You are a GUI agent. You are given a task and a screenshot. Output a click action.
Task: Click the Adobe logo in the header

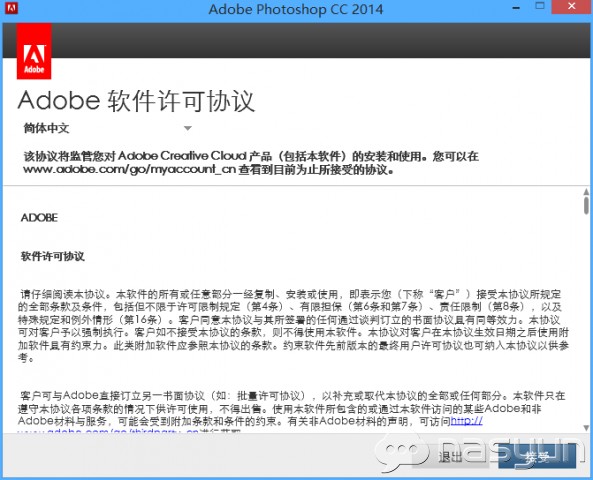point(34,51)
